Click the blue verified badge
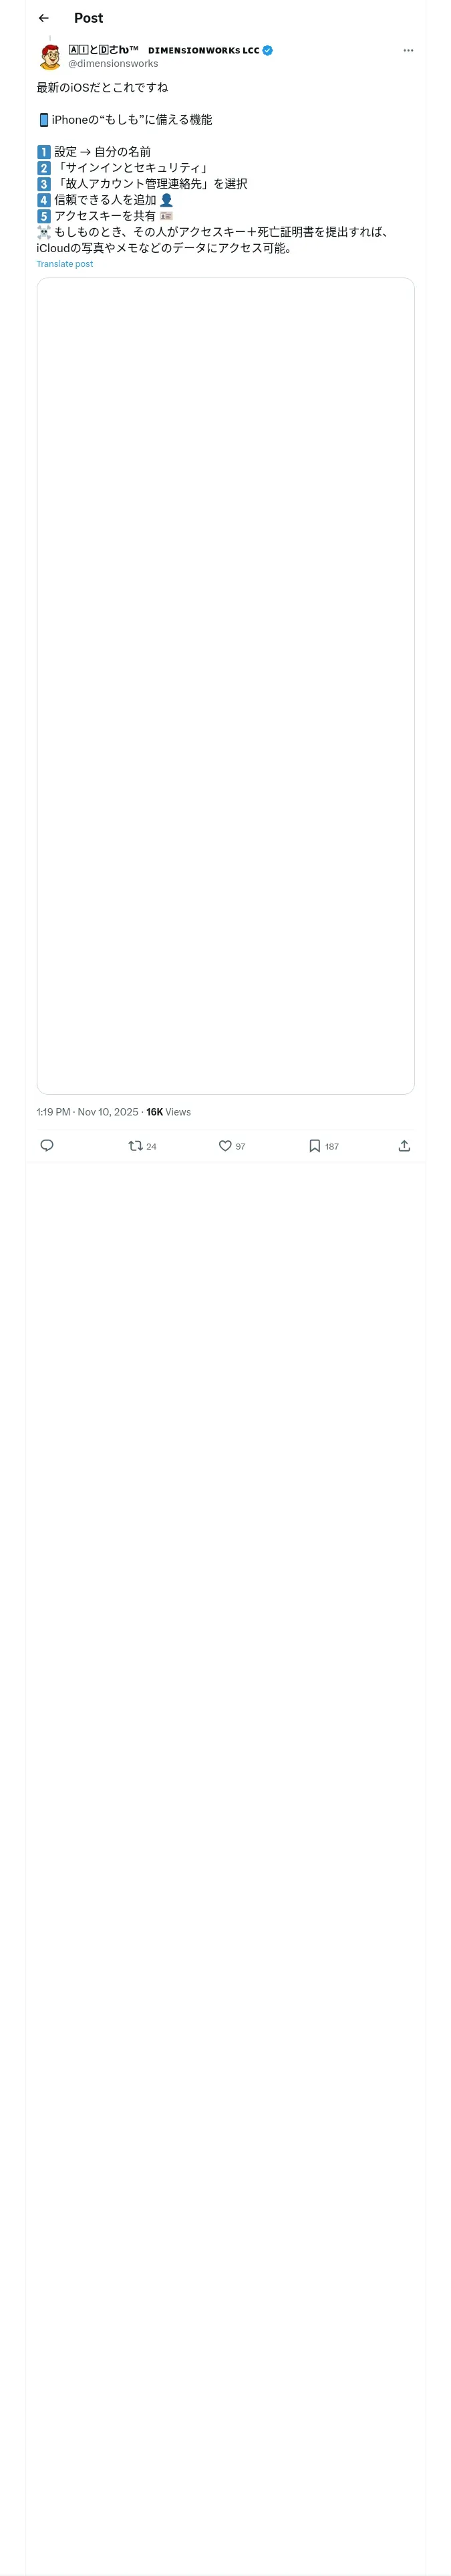Image resolution: width=451 pixels, height=2576 pixels. [x=267, y=50]
